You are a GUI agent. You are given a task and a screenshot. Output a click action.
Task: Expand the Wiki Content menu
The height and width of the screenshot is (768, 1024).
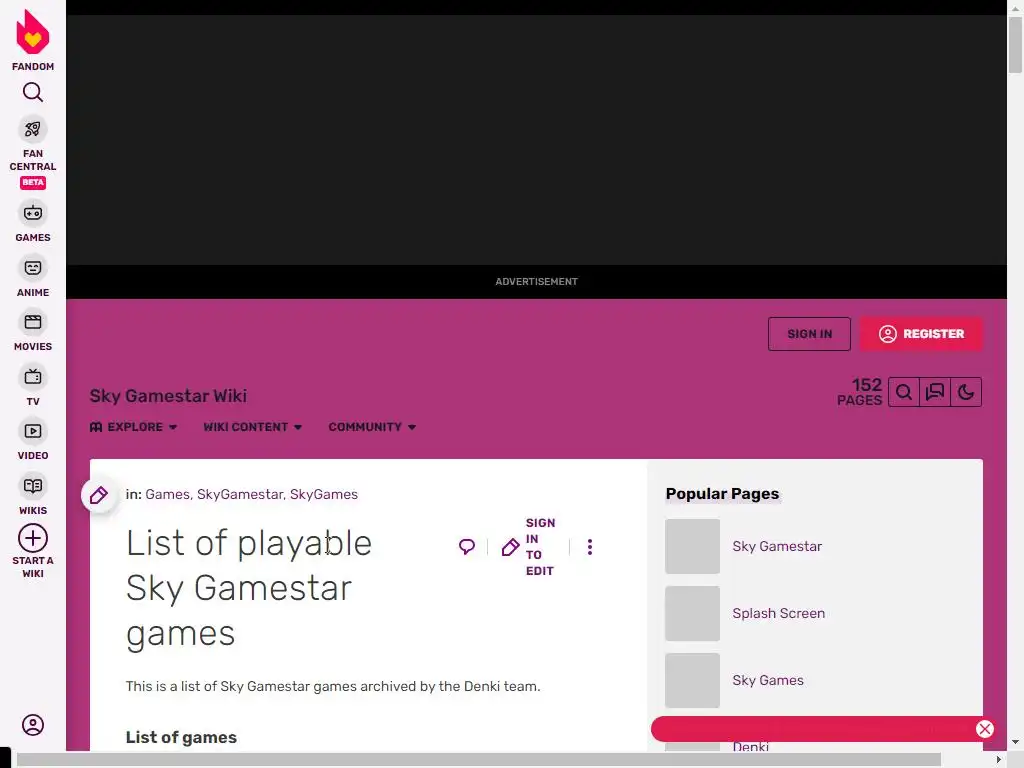[x=252, y=427]
